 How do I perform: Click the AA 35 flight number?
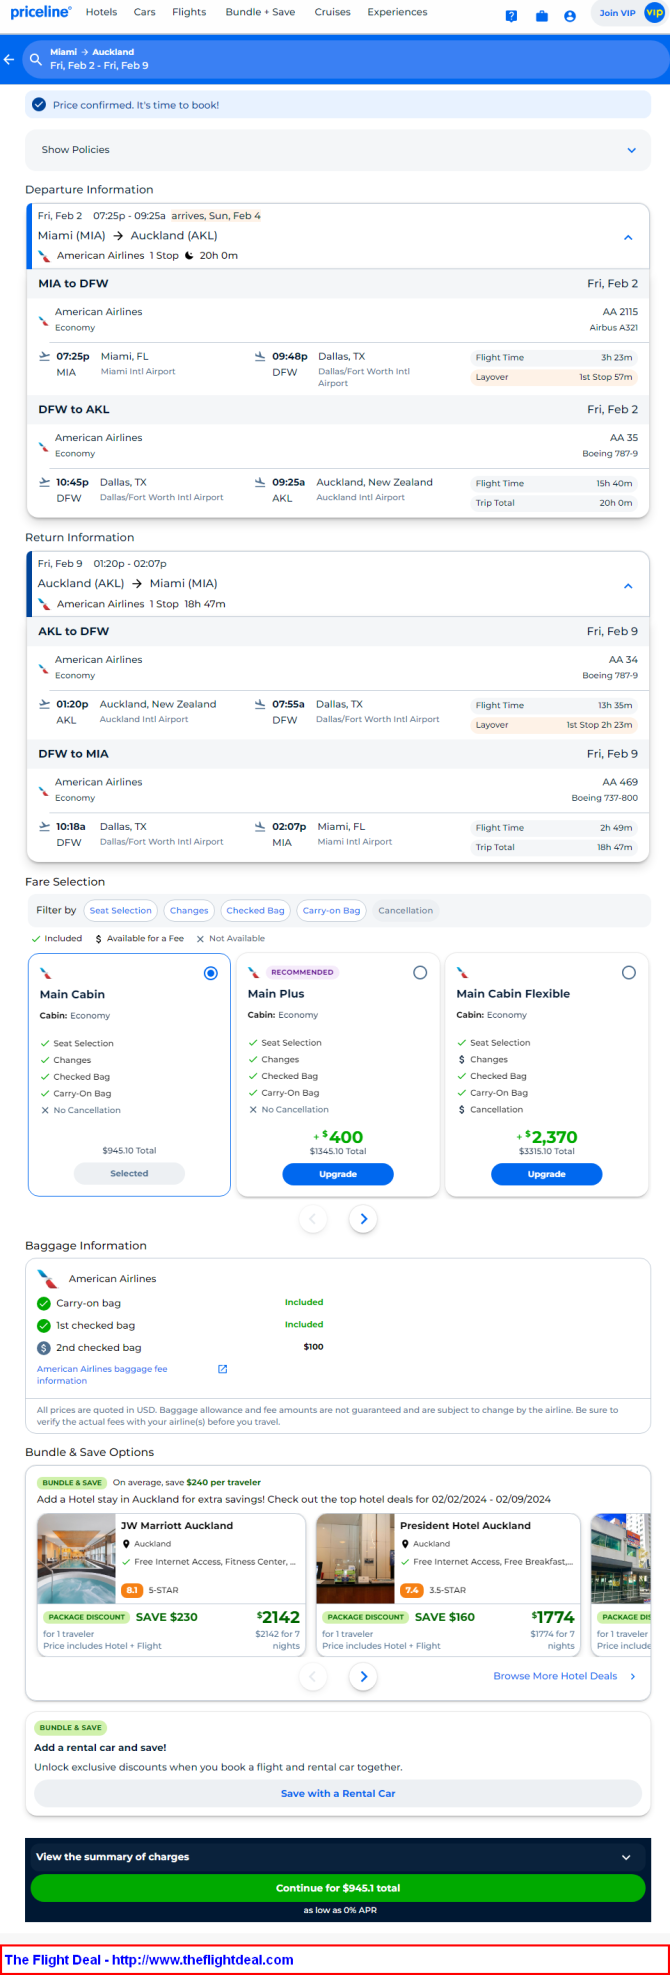pos(624,438)
